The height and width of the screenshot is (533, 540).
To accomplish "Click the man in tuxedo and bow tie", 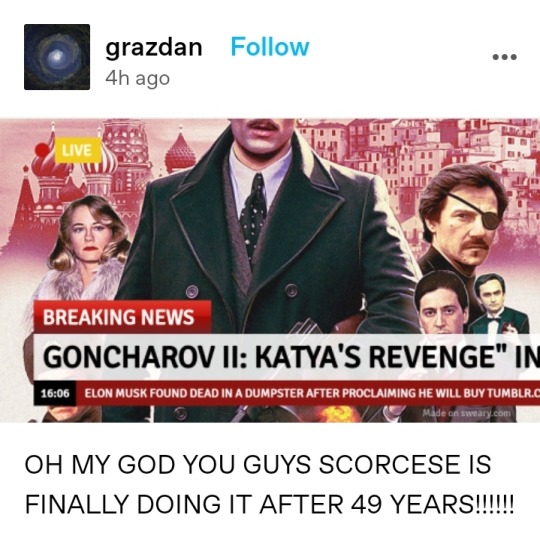I will (496, 305).
